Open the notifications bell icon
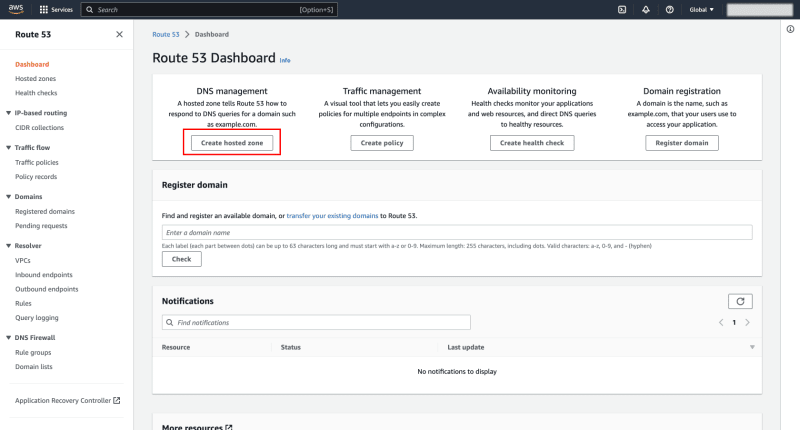 tap(646, 9)
